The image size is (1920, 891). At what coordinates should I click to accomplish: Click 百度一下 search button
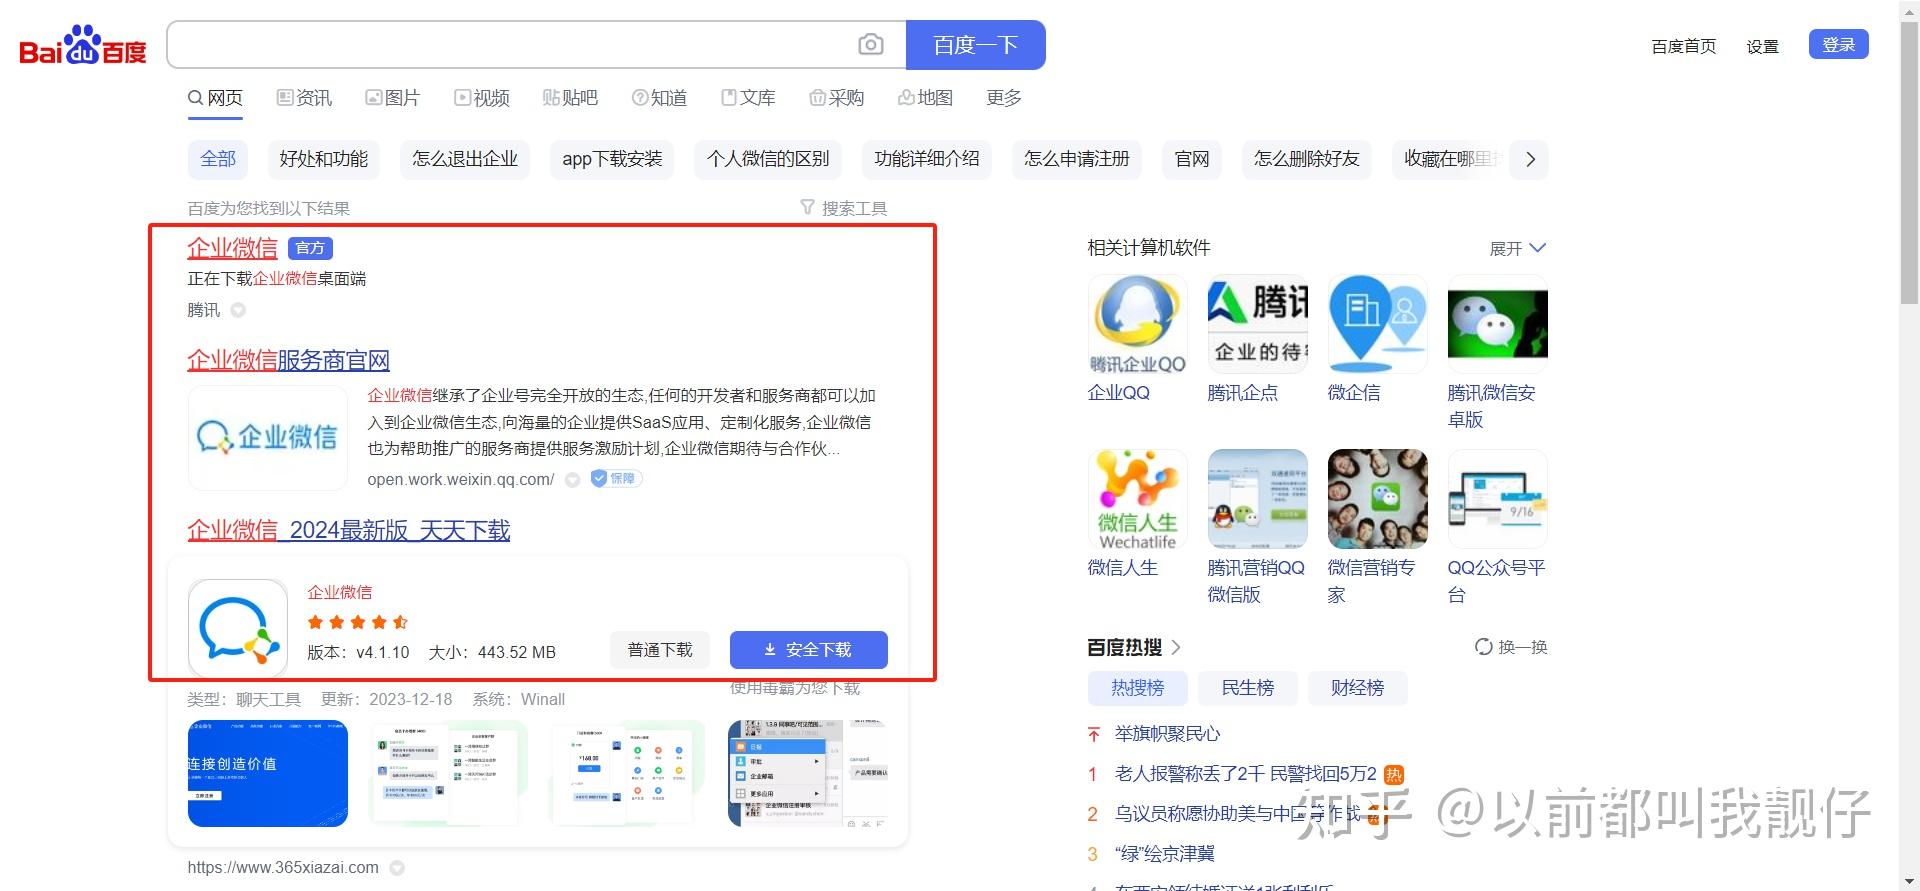975,45
